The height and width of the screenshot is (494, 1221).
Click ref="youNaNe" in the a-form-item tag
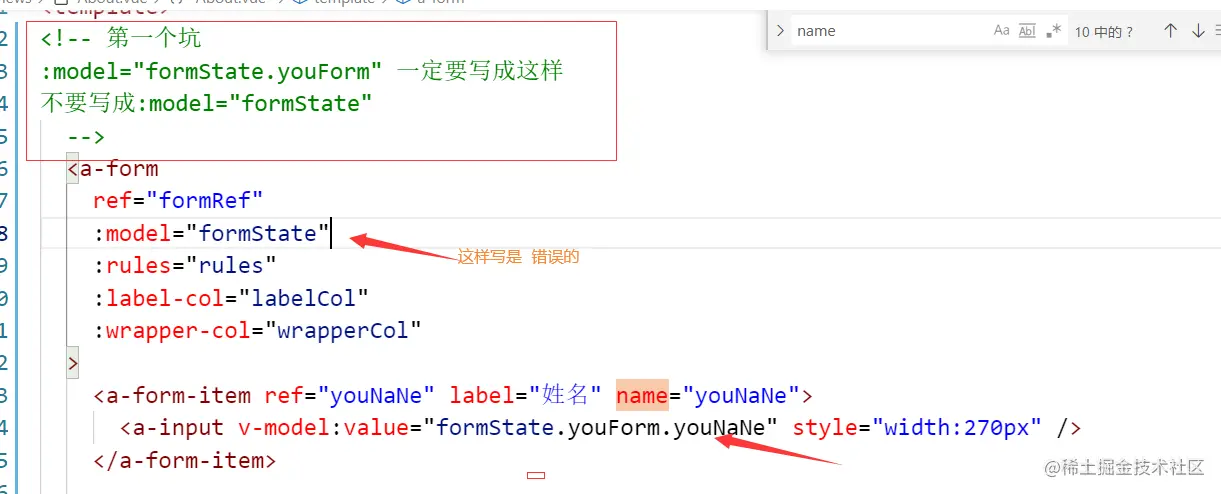350,395
